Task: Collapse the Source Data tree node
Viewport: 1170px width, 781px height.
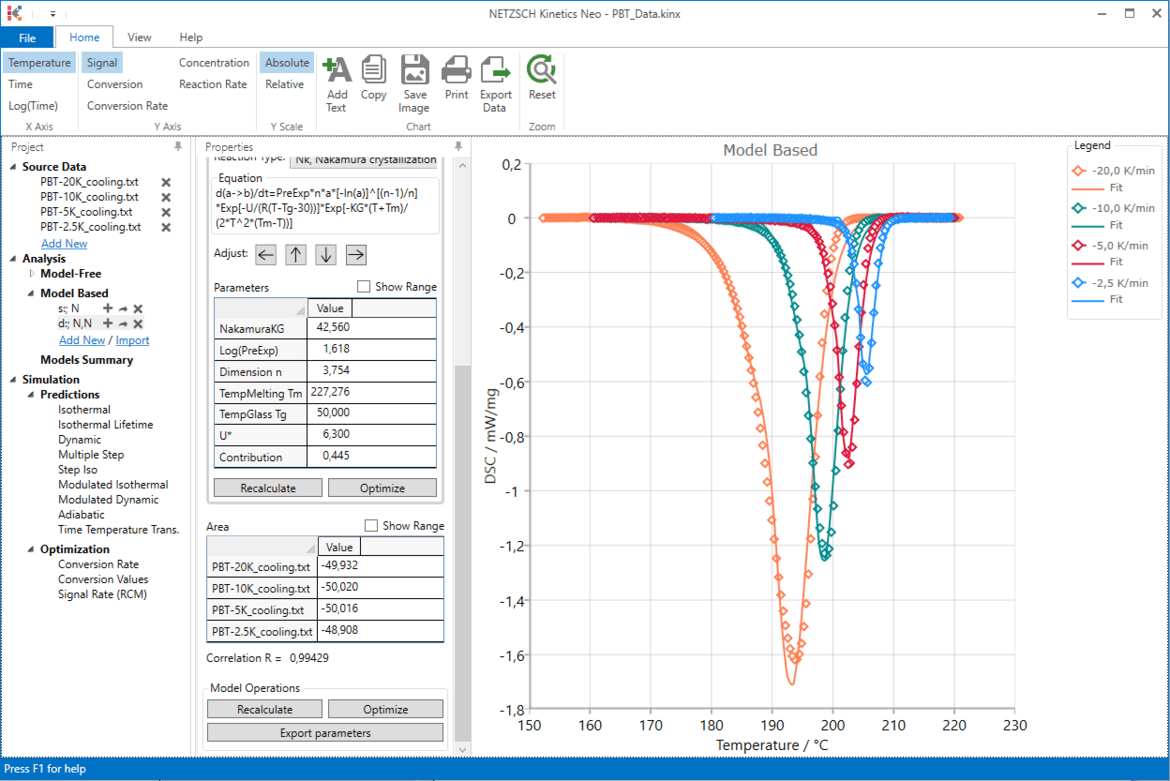Action: point(13,167)
